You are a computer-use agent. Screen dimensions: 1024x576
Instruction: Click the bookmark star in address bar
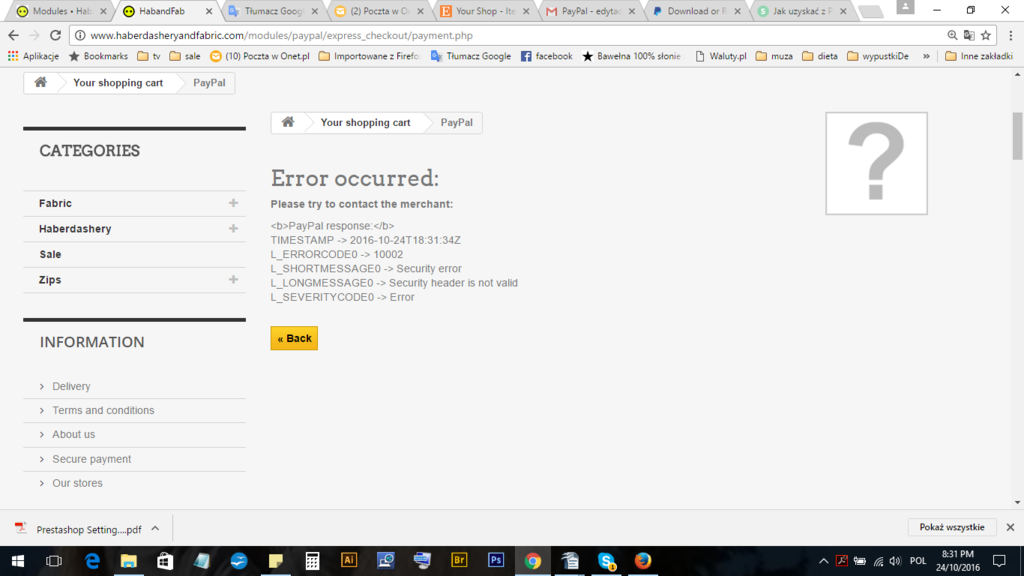tap(986, 35)
